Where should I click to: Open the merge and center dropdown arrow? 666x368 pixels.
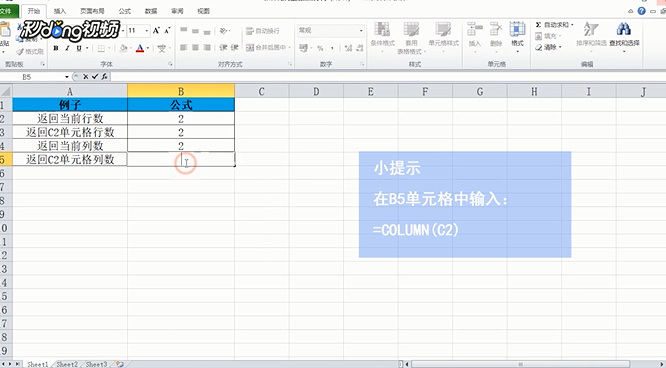click(x=289, y=48)
